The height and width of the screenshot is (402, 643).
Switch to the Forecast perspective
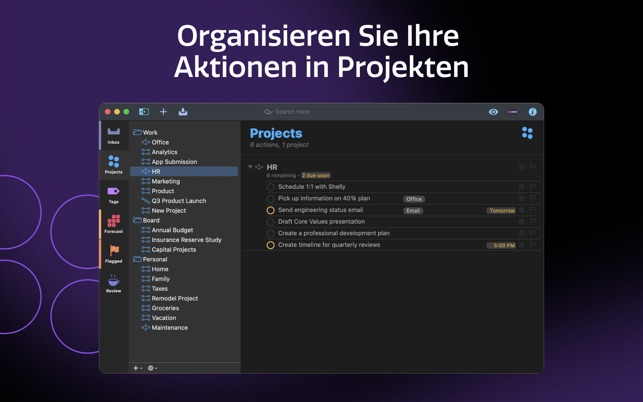click(114, 224)
